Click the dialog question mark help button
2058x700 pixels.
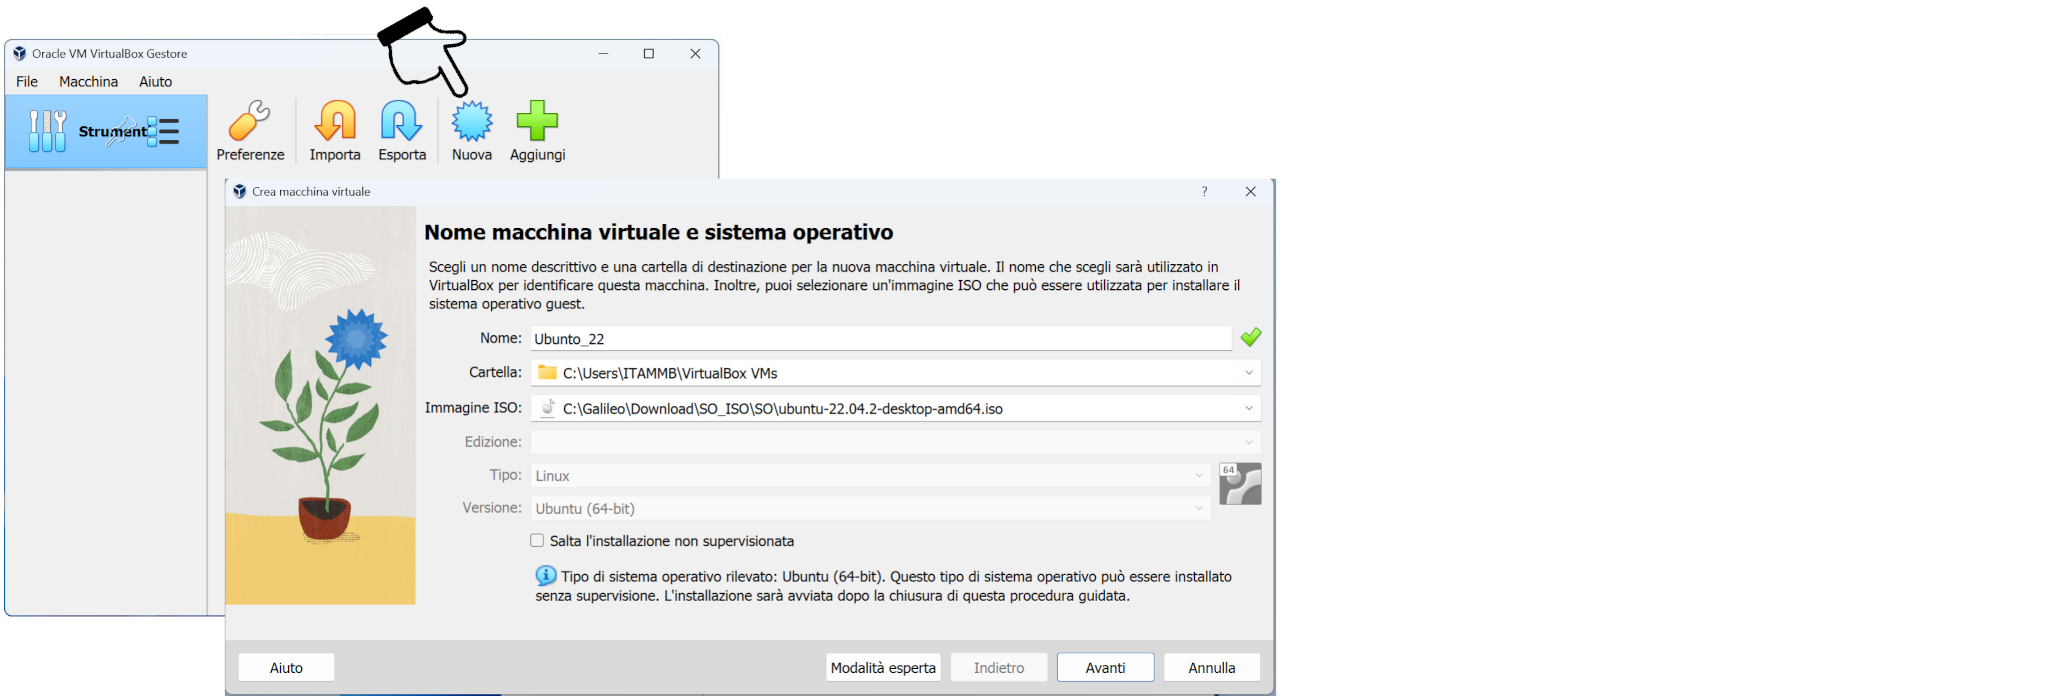1204,191
